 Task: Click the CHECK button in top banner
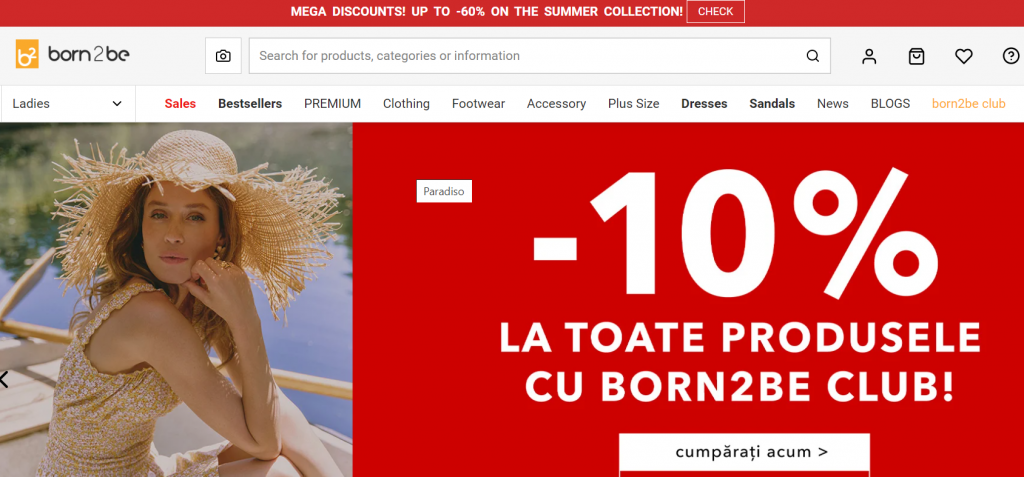coord(715,12)
